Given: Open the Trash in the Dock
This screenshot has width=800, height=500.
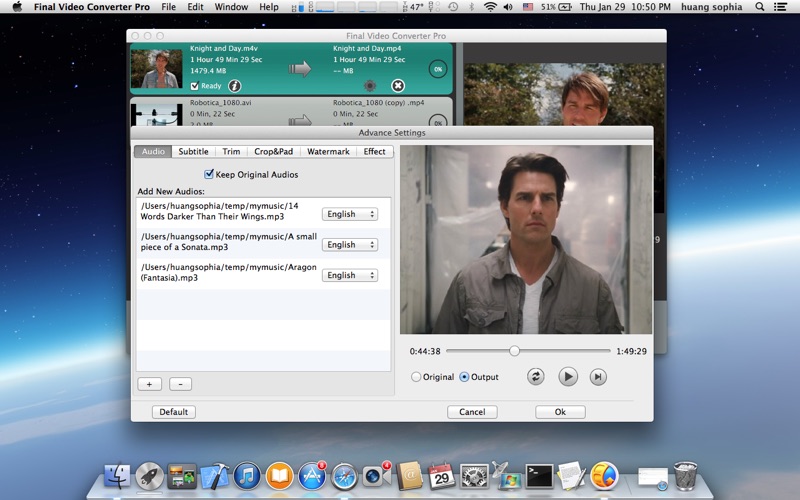Looking at the screenshot, I should pyautogui.click(x=685, y=476).
